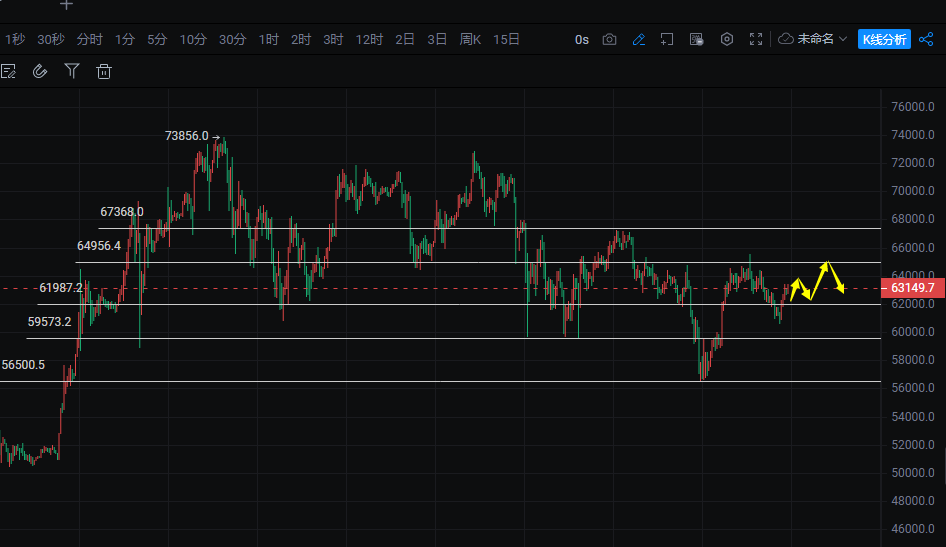946x547 pixels.
Task: Click the add window layout icon
Action: (668, 40)
